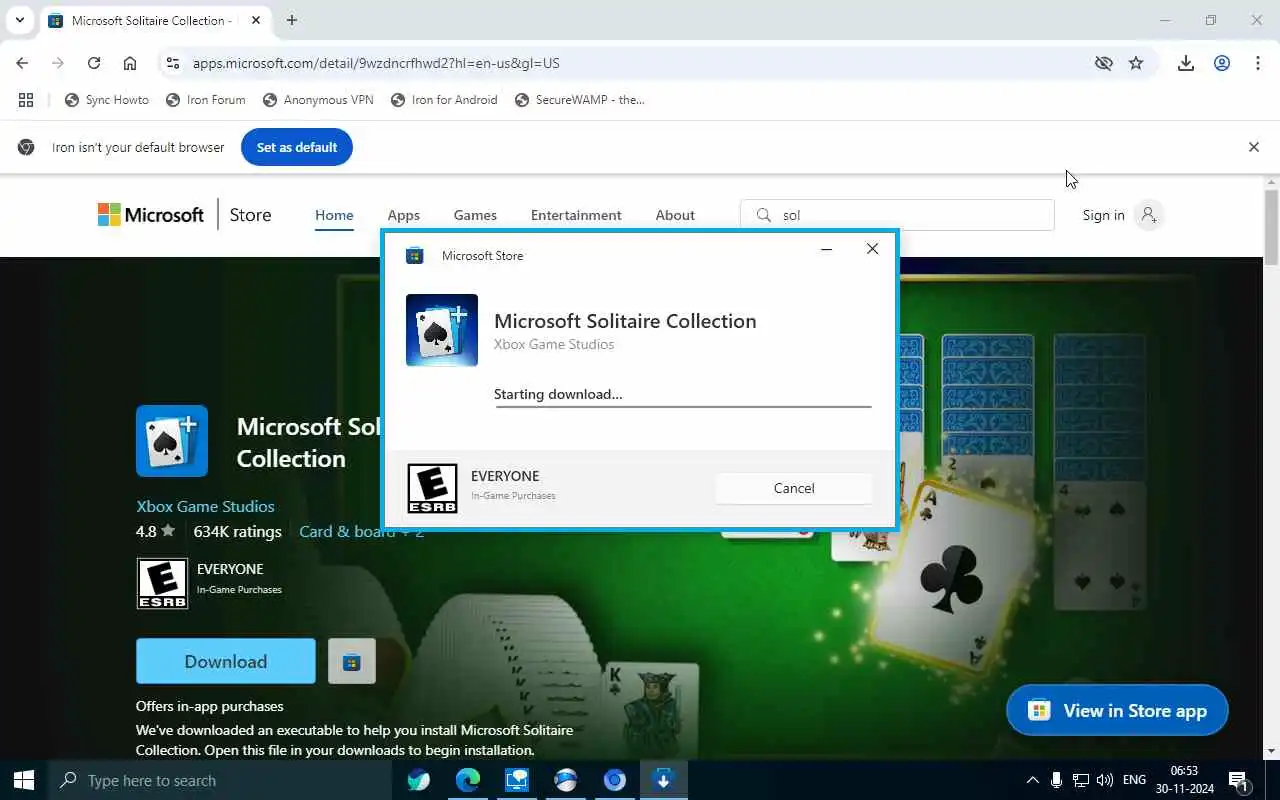Click the store search field

897,215
